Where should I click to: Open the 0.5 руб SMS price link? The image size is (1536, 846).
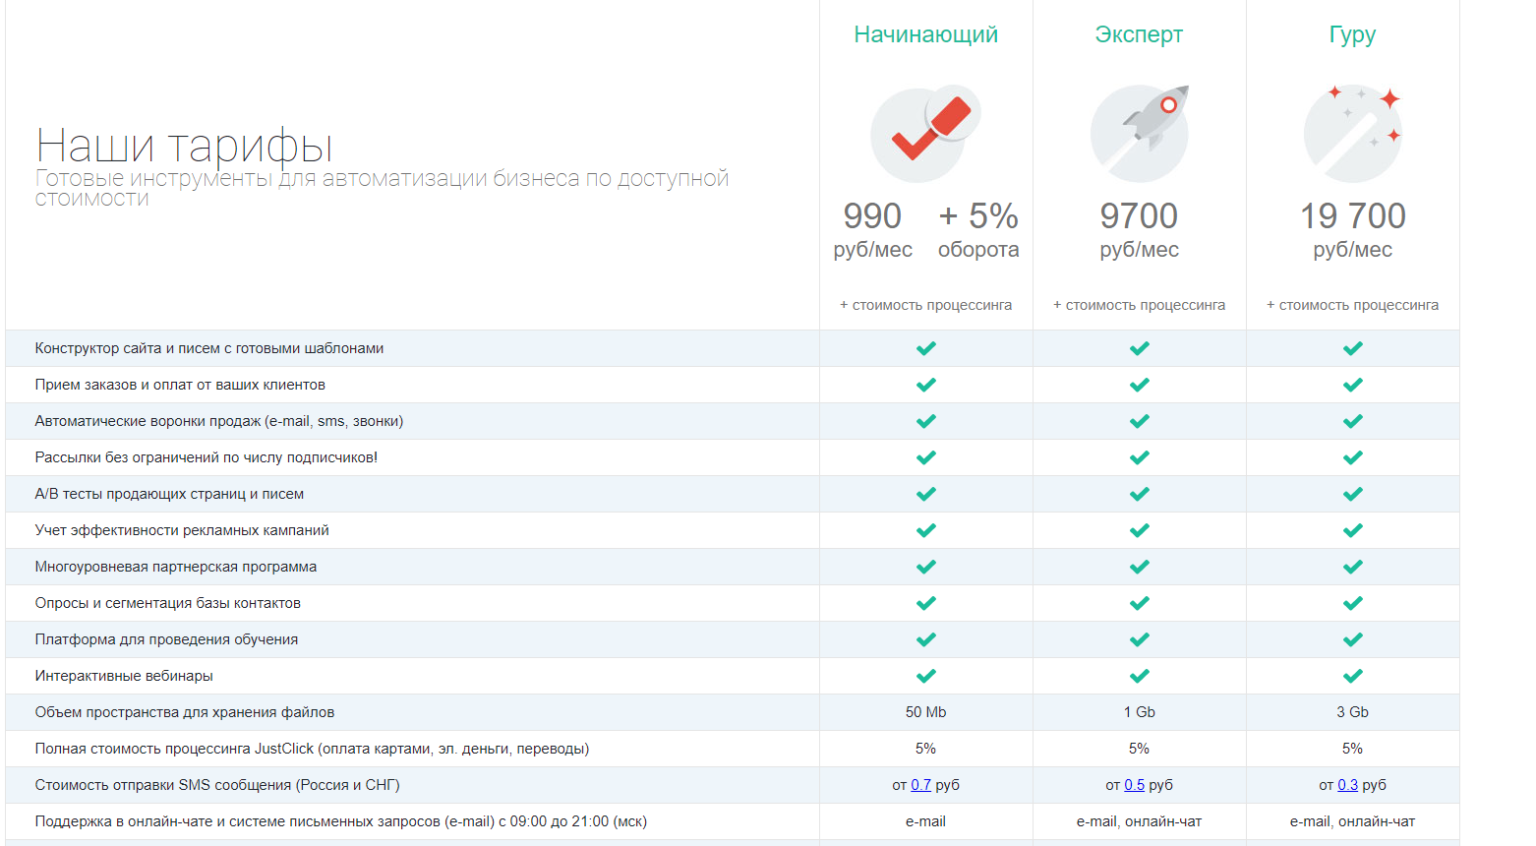coord(1134,785)
